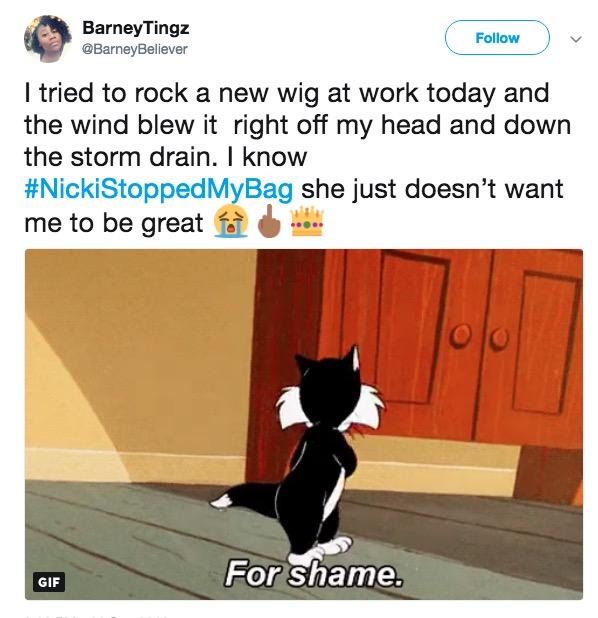The height and width of the screenshot is (618, 598).
Task: Play the cartoon cat GIF
Action: [304, 424]
